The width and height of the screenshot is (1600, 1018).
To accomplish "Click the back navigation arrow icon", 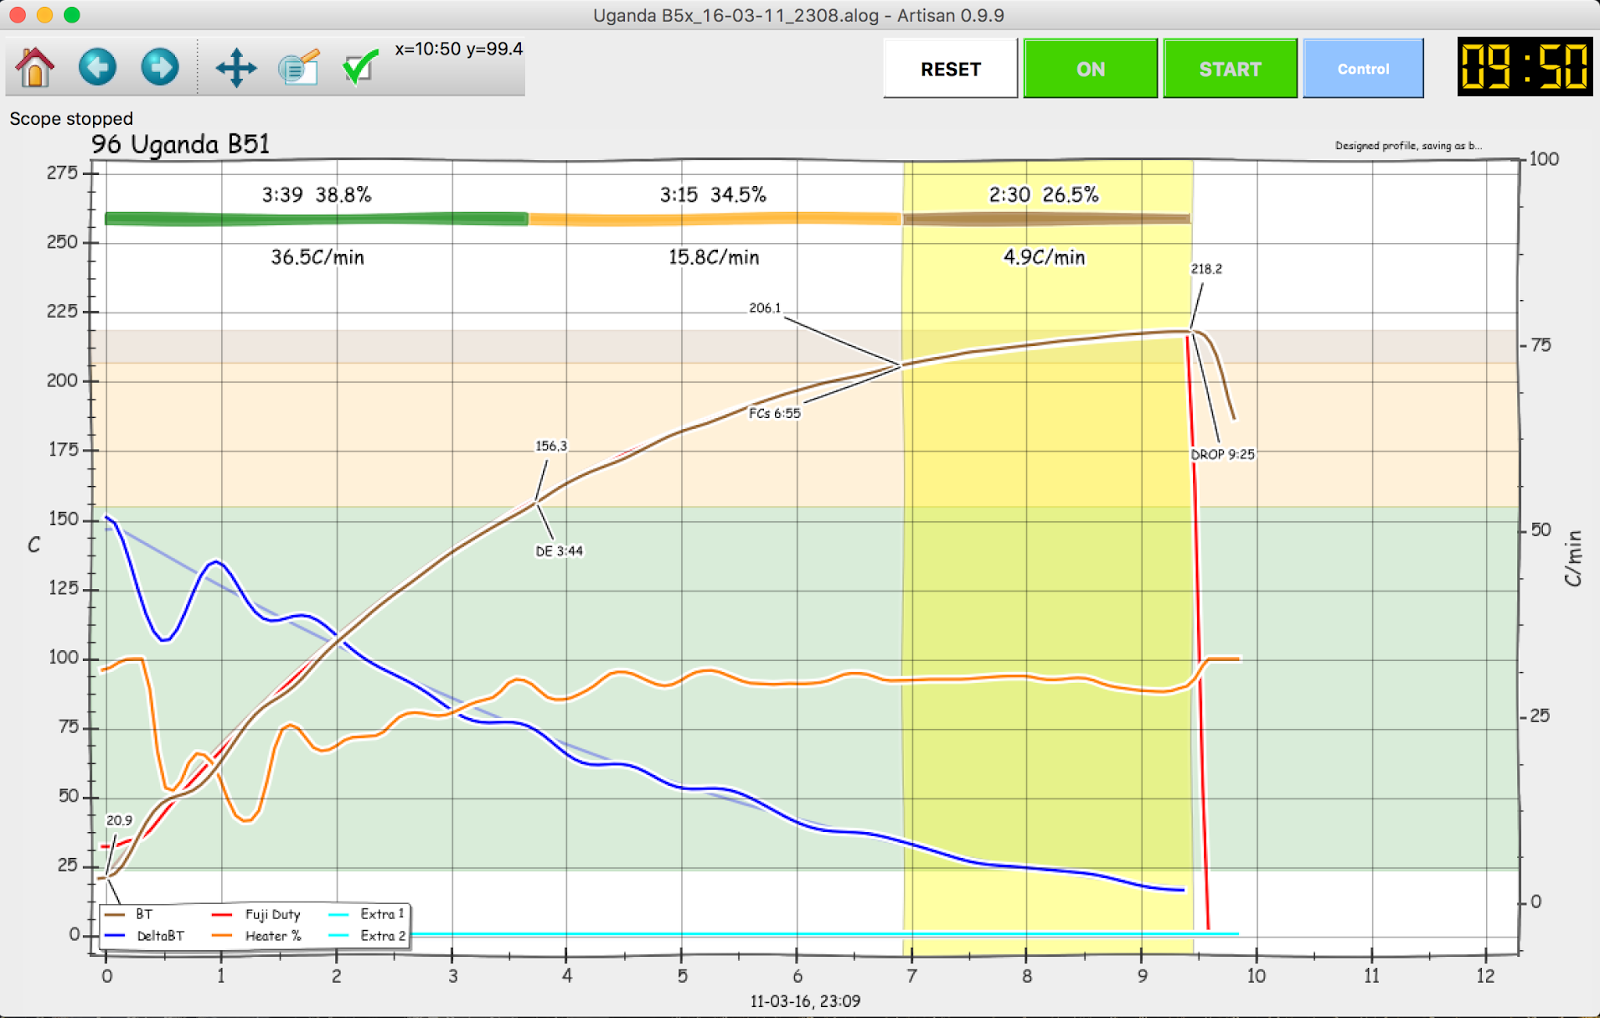I will coord(97,67).
